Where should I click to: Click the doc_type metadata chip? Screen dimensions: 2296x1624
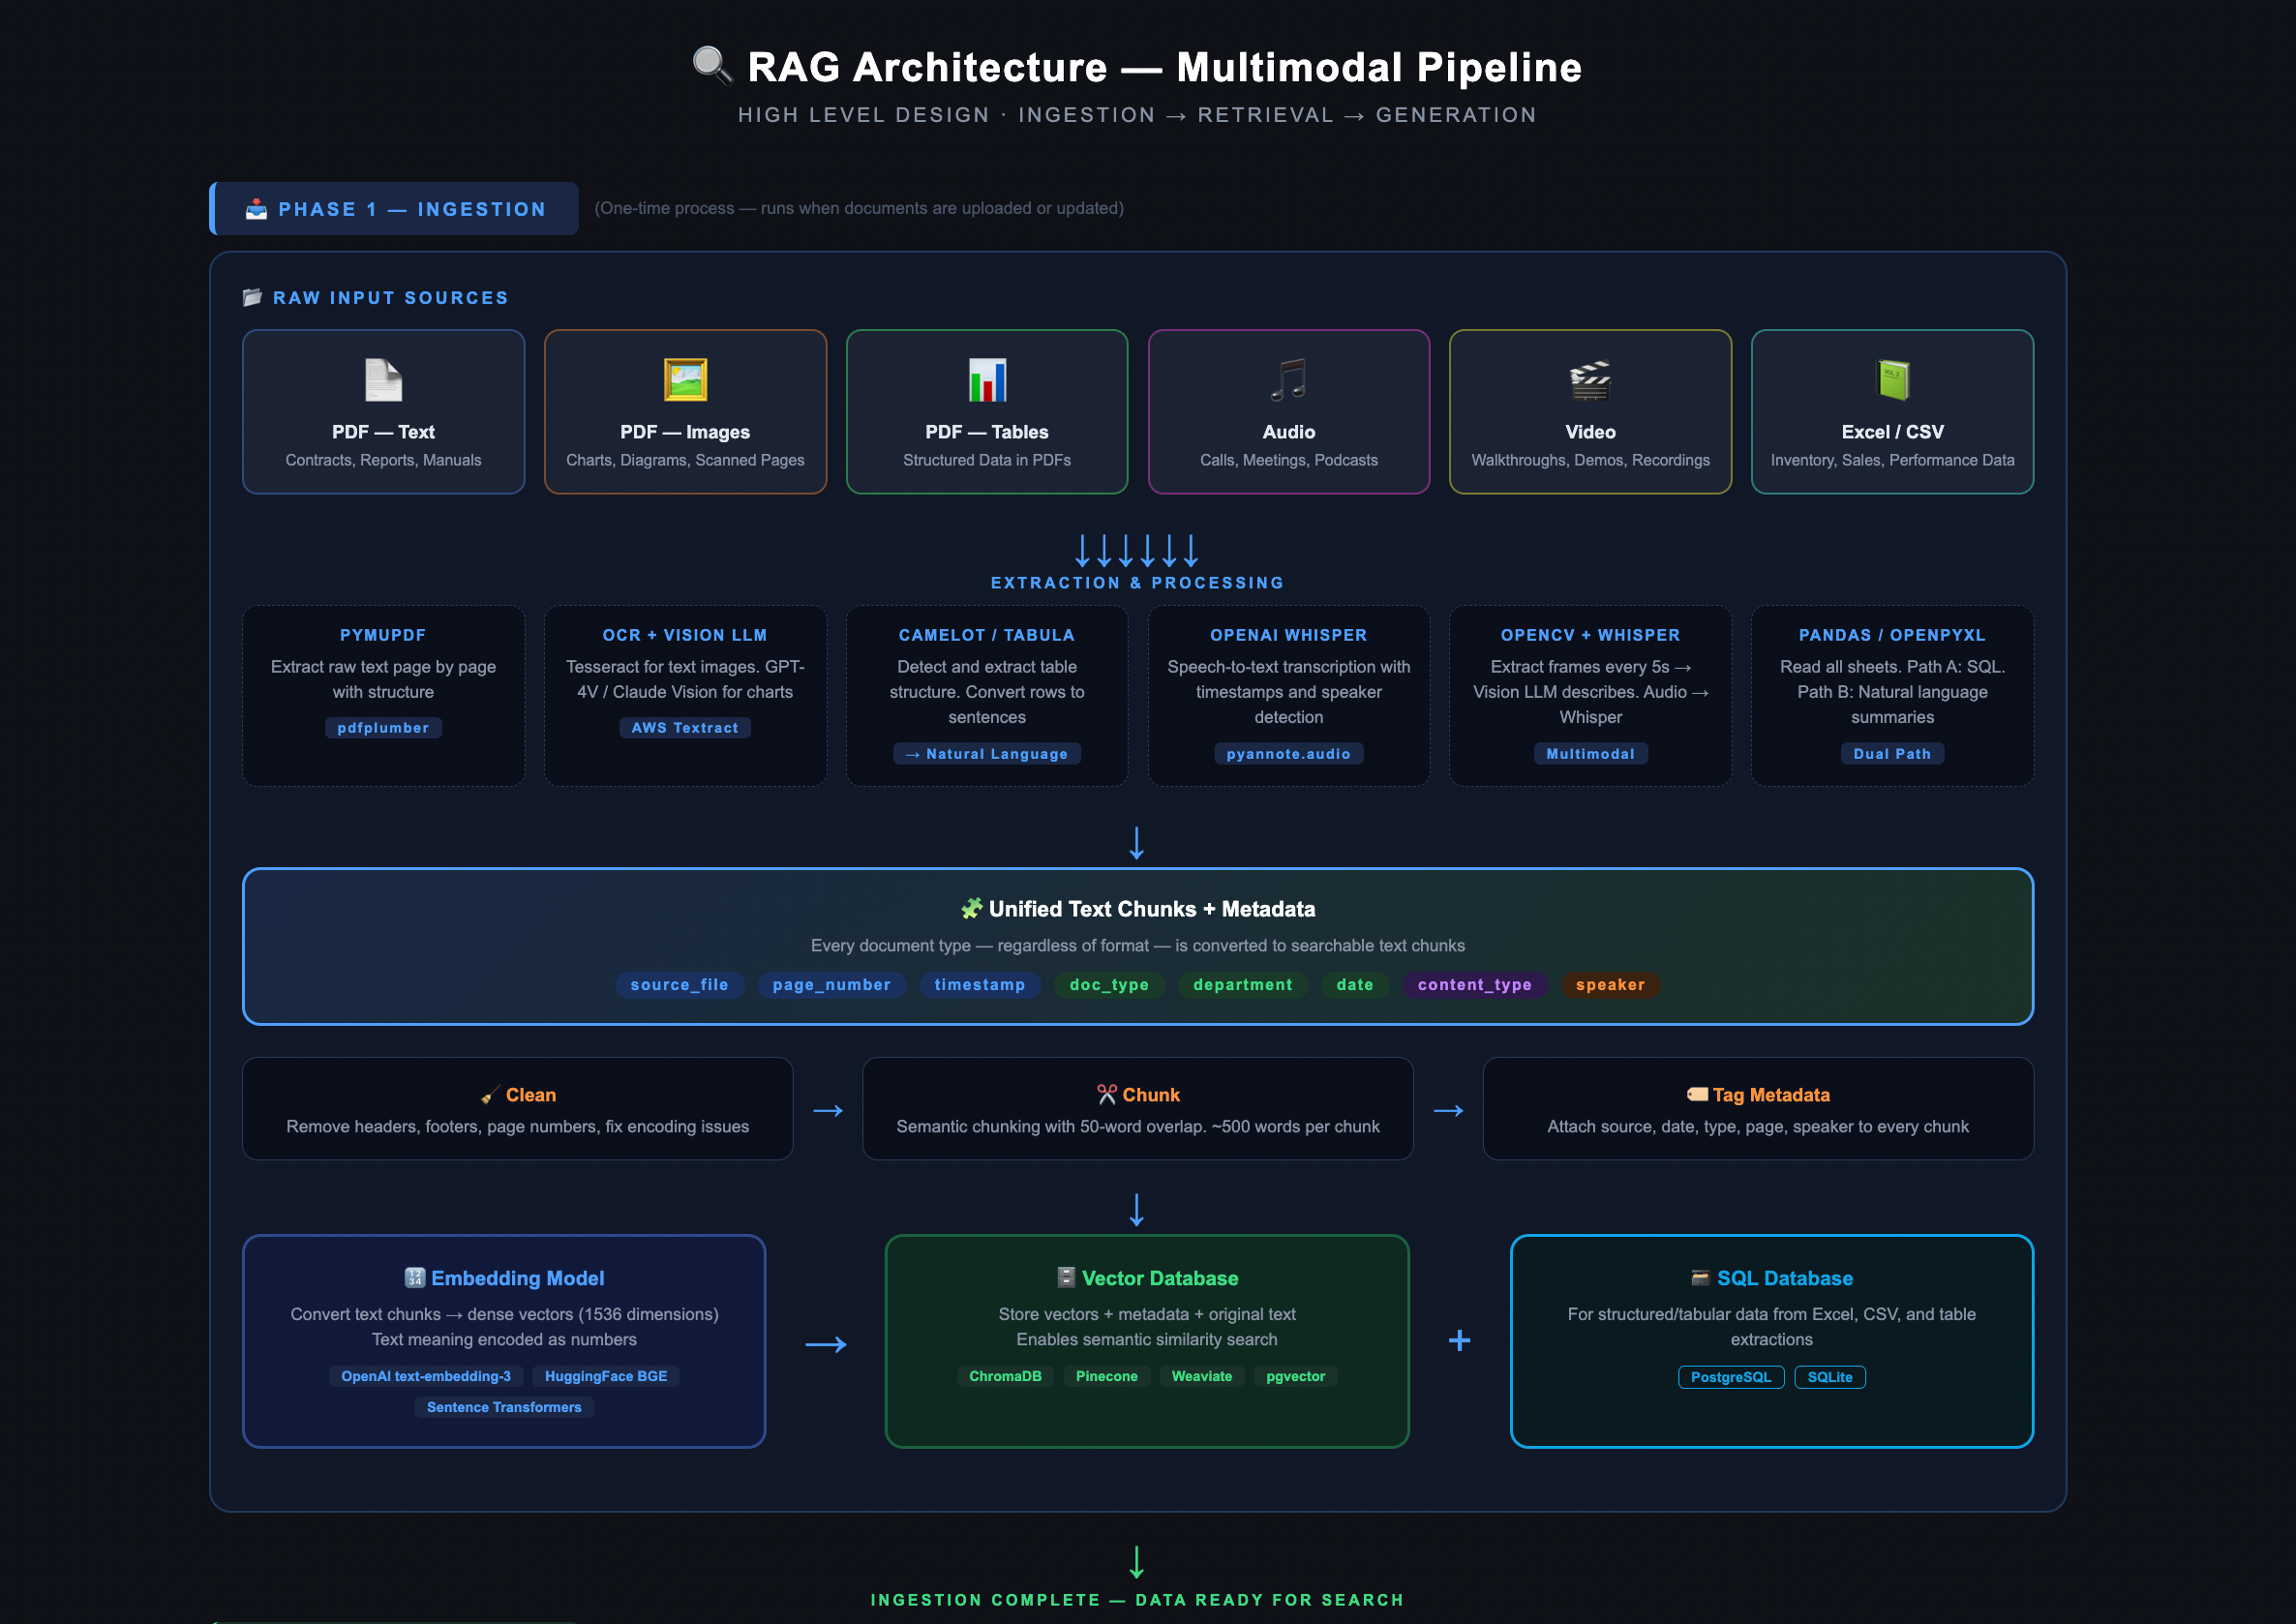click(x=1109, y=985)
